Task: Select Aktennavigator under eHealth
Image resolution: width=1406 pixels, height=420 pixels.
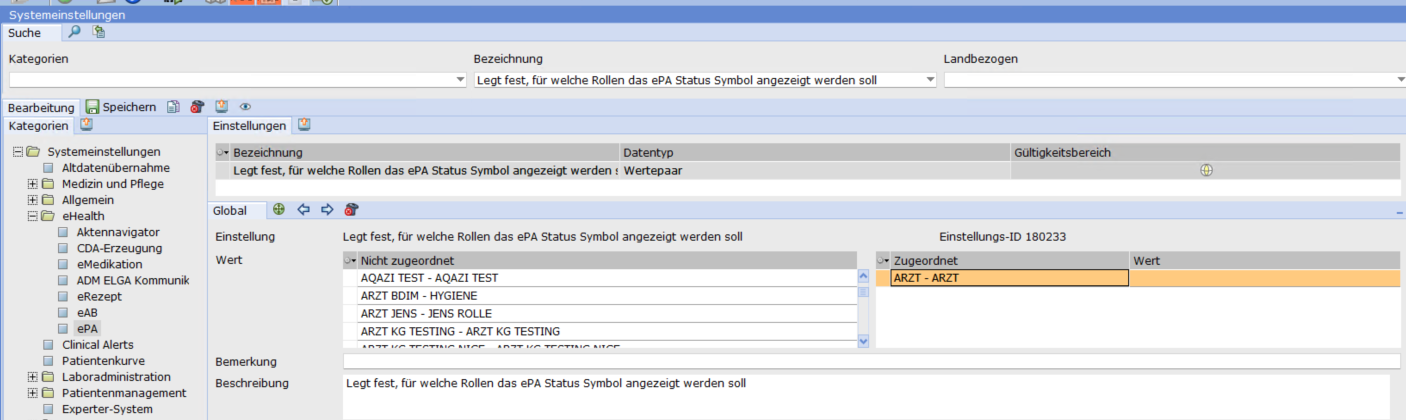Action: 118,232
